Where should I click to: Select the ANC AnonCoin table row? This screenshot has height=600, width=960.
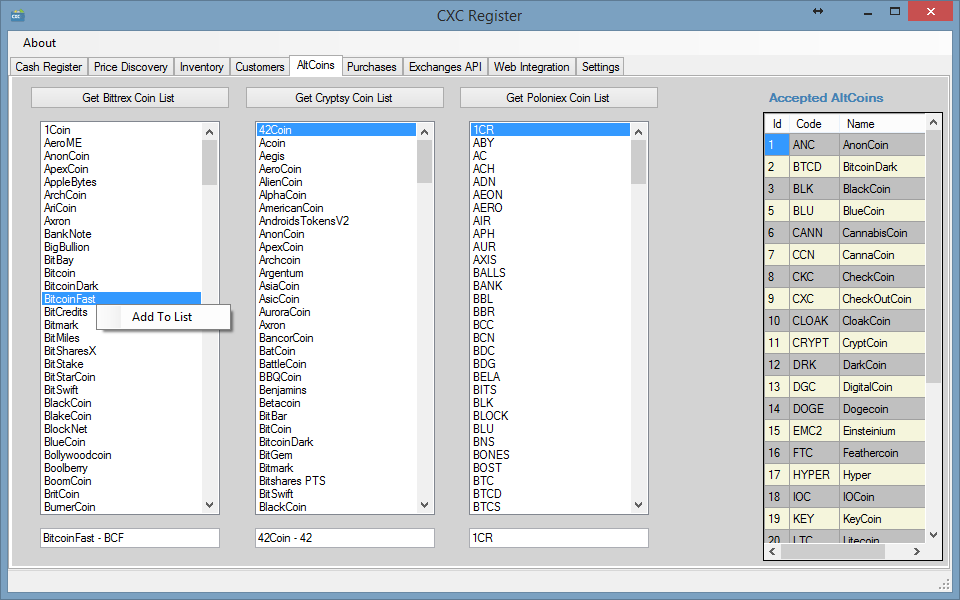(x=846, y=145)
